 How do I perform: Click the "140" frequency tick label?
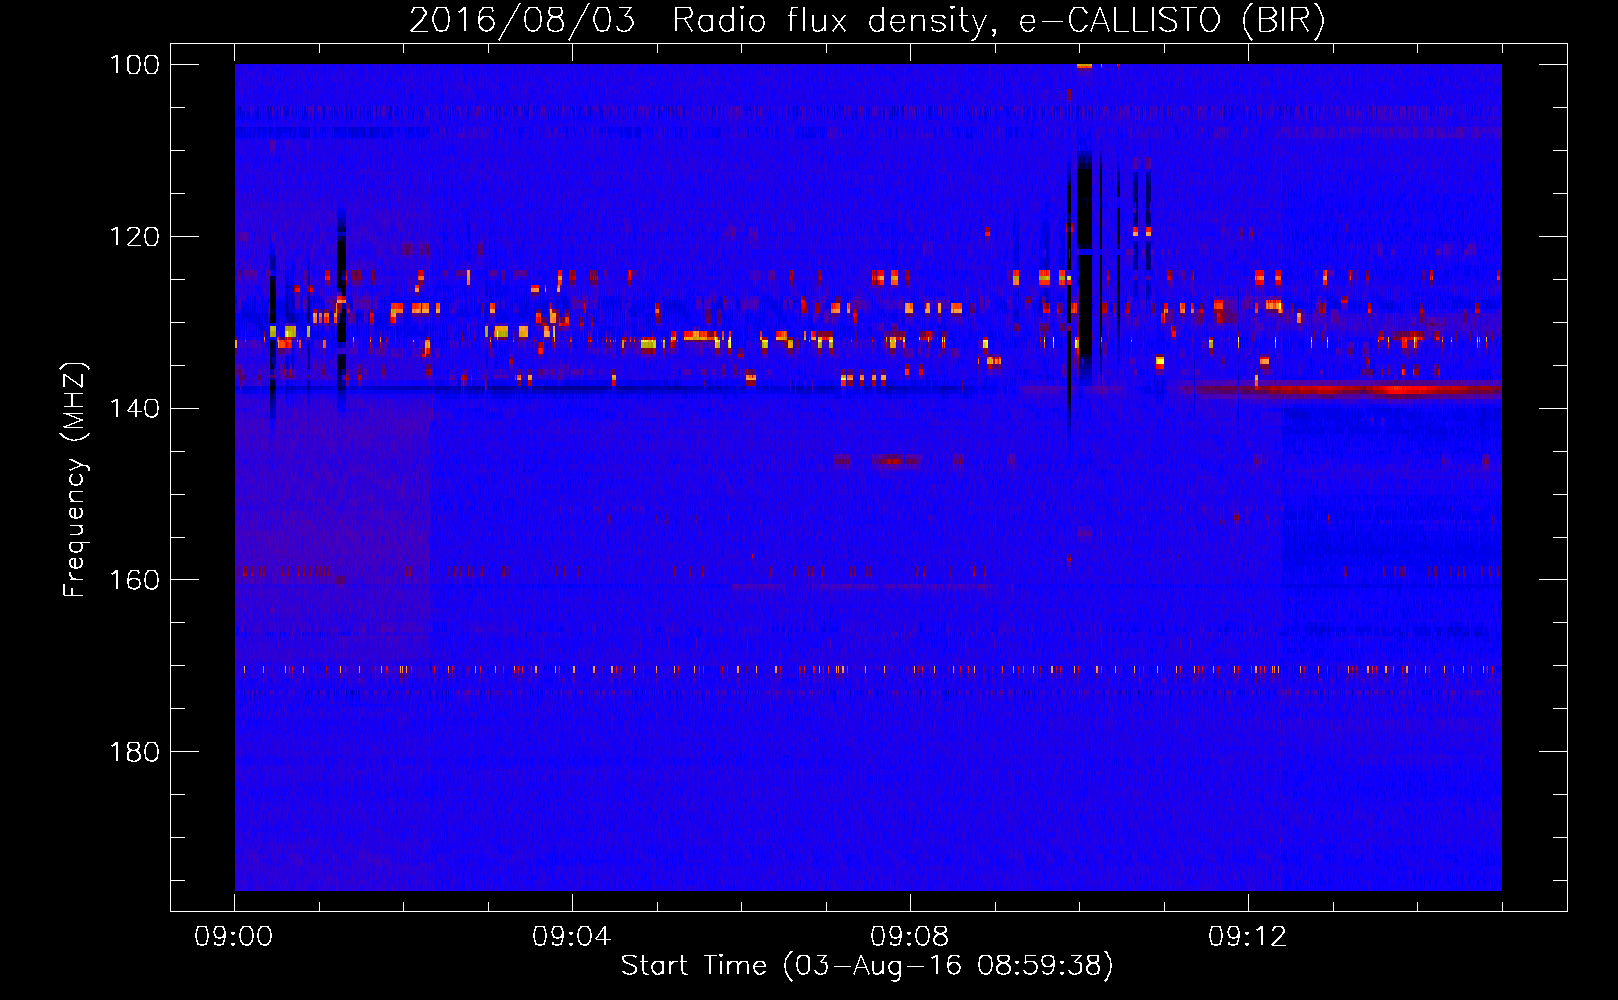tap(134, 408)
